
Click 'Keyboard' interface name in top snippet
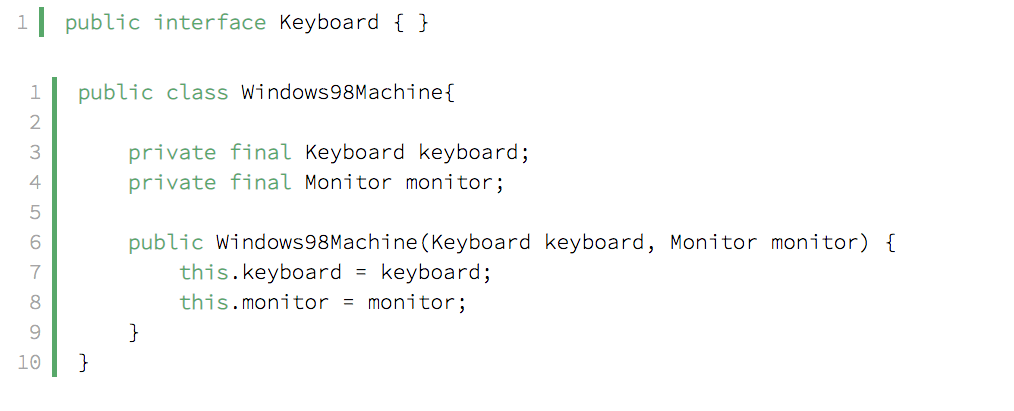tap(329, 23)
